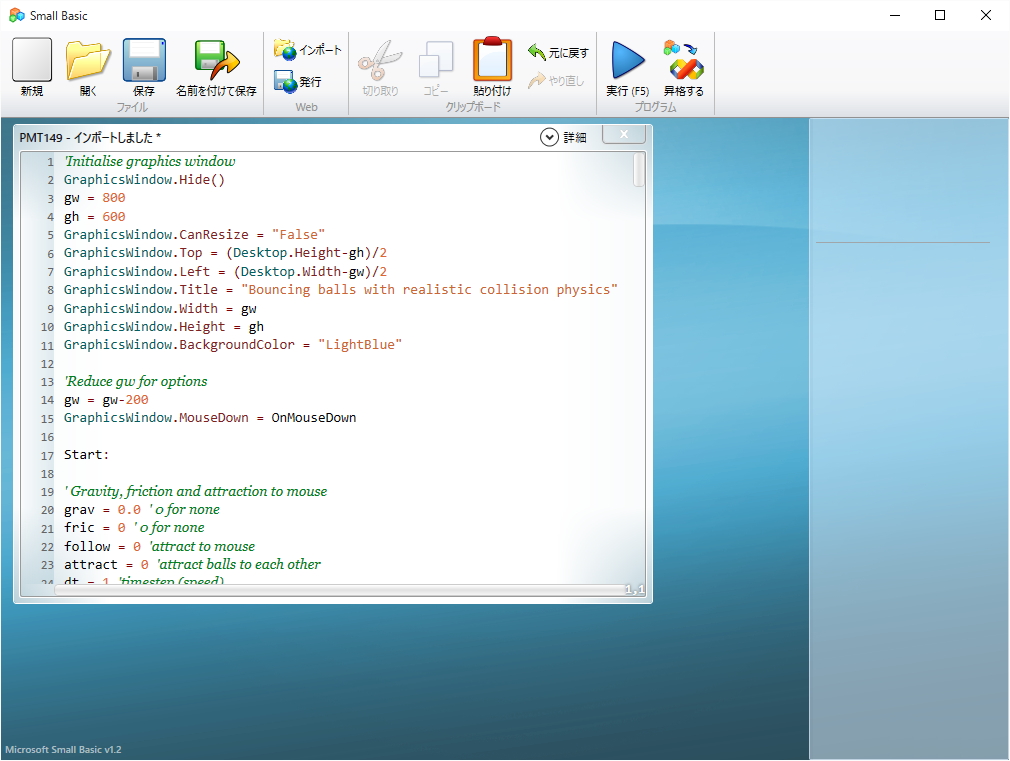This screenshot has width=1010, height=761.
Task: Expand the 詳細 details chevron
Action: coord(549,137)
